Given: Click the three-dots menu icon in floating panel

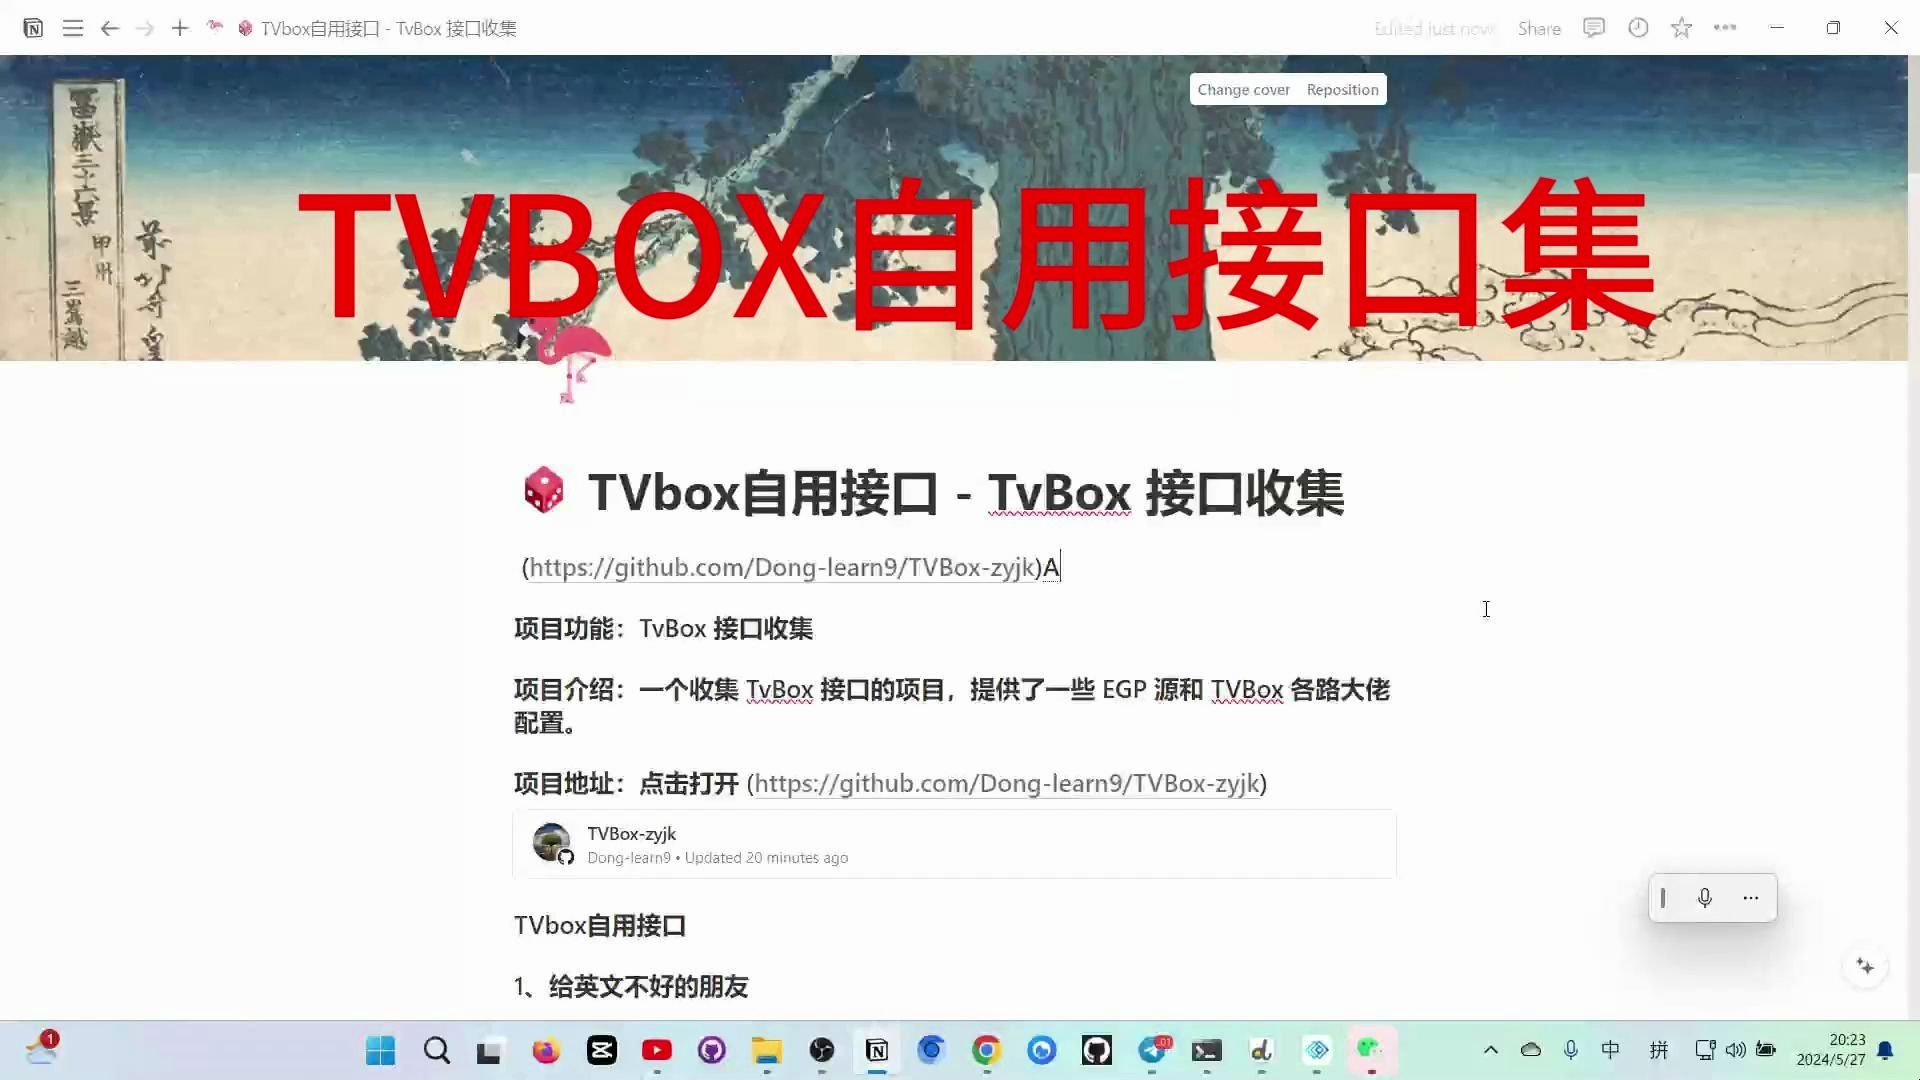Looking at the screenshot, I should pyautogui.click(x=1751, y=898).
